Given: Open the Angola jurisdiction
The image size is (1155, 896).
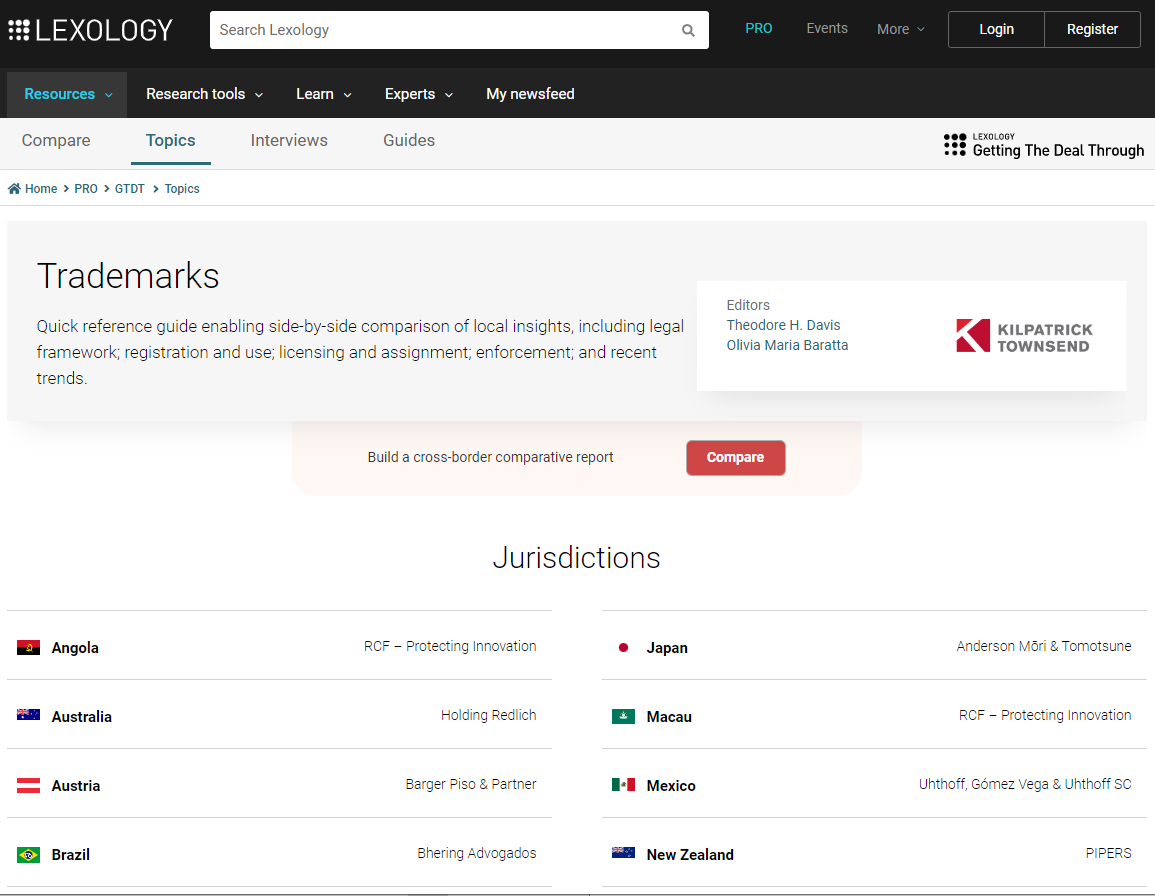Looking at the screenshot, I should coord(75,648).
